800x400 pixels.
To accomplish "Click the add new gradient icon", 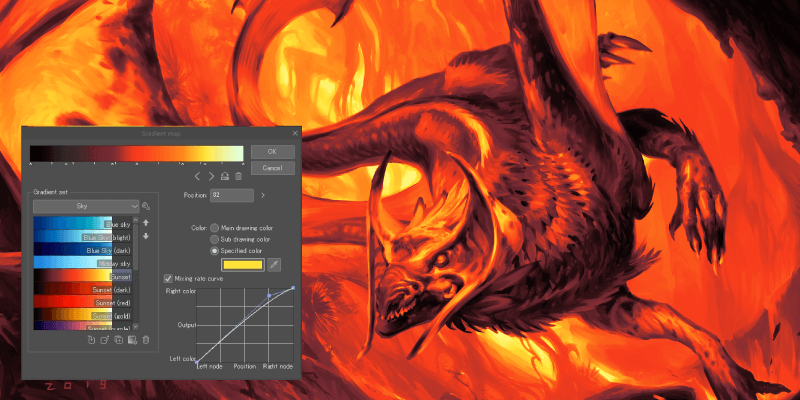I will [x=105, y=340].
